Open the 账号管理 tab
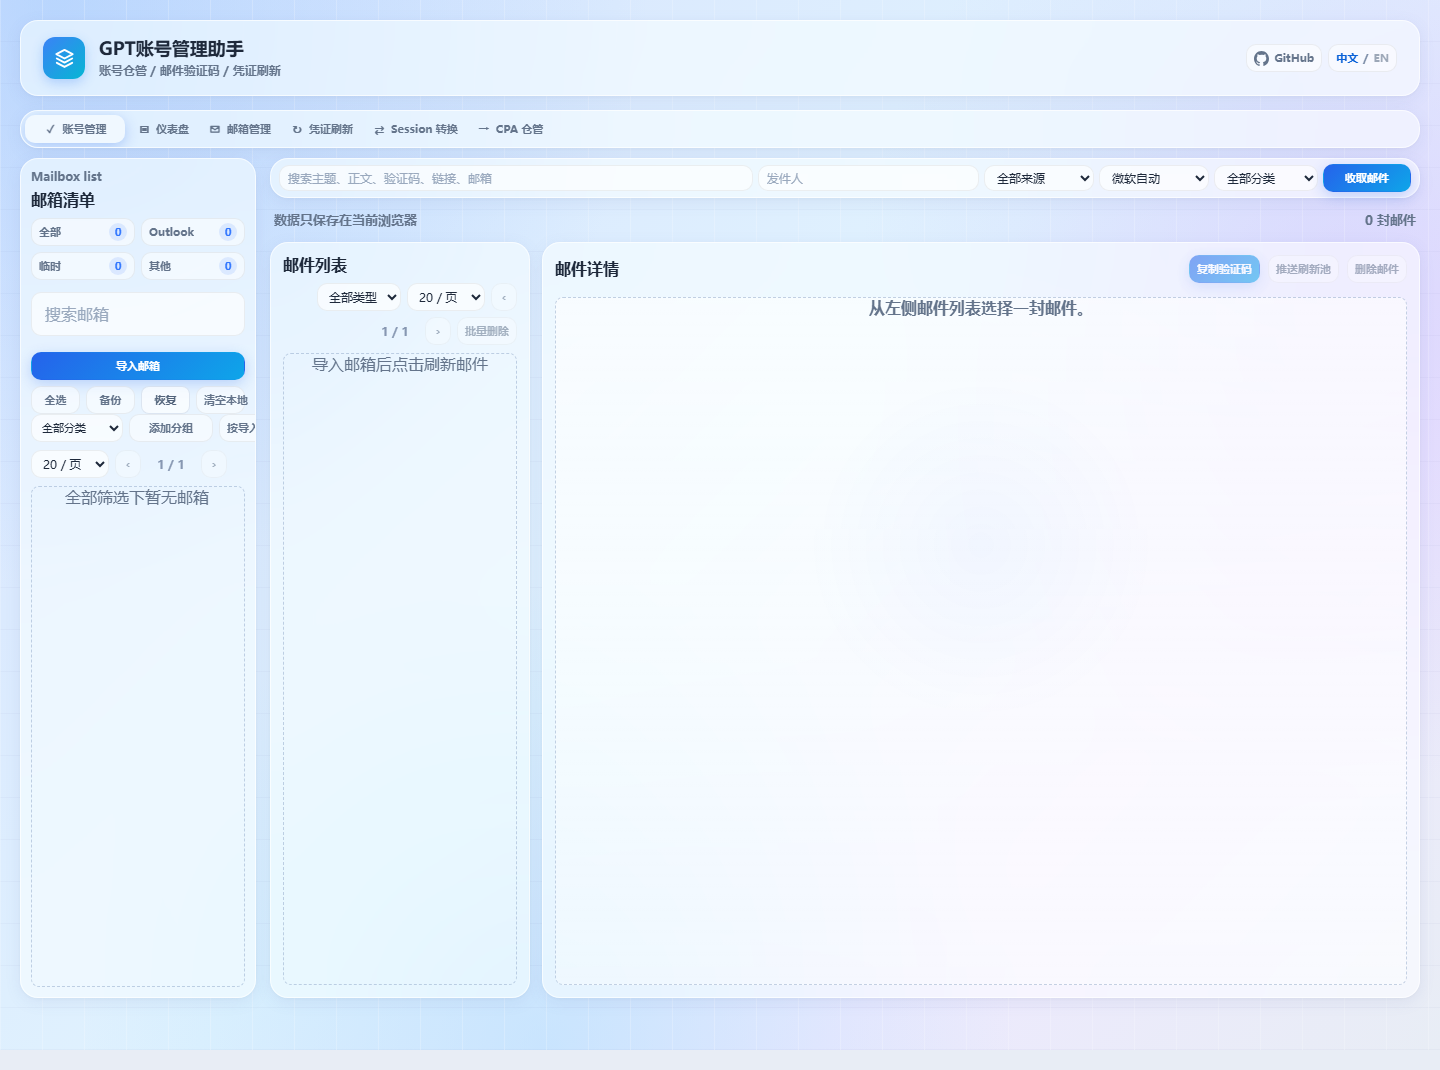1440x1070 pixels. coord(75,129)
